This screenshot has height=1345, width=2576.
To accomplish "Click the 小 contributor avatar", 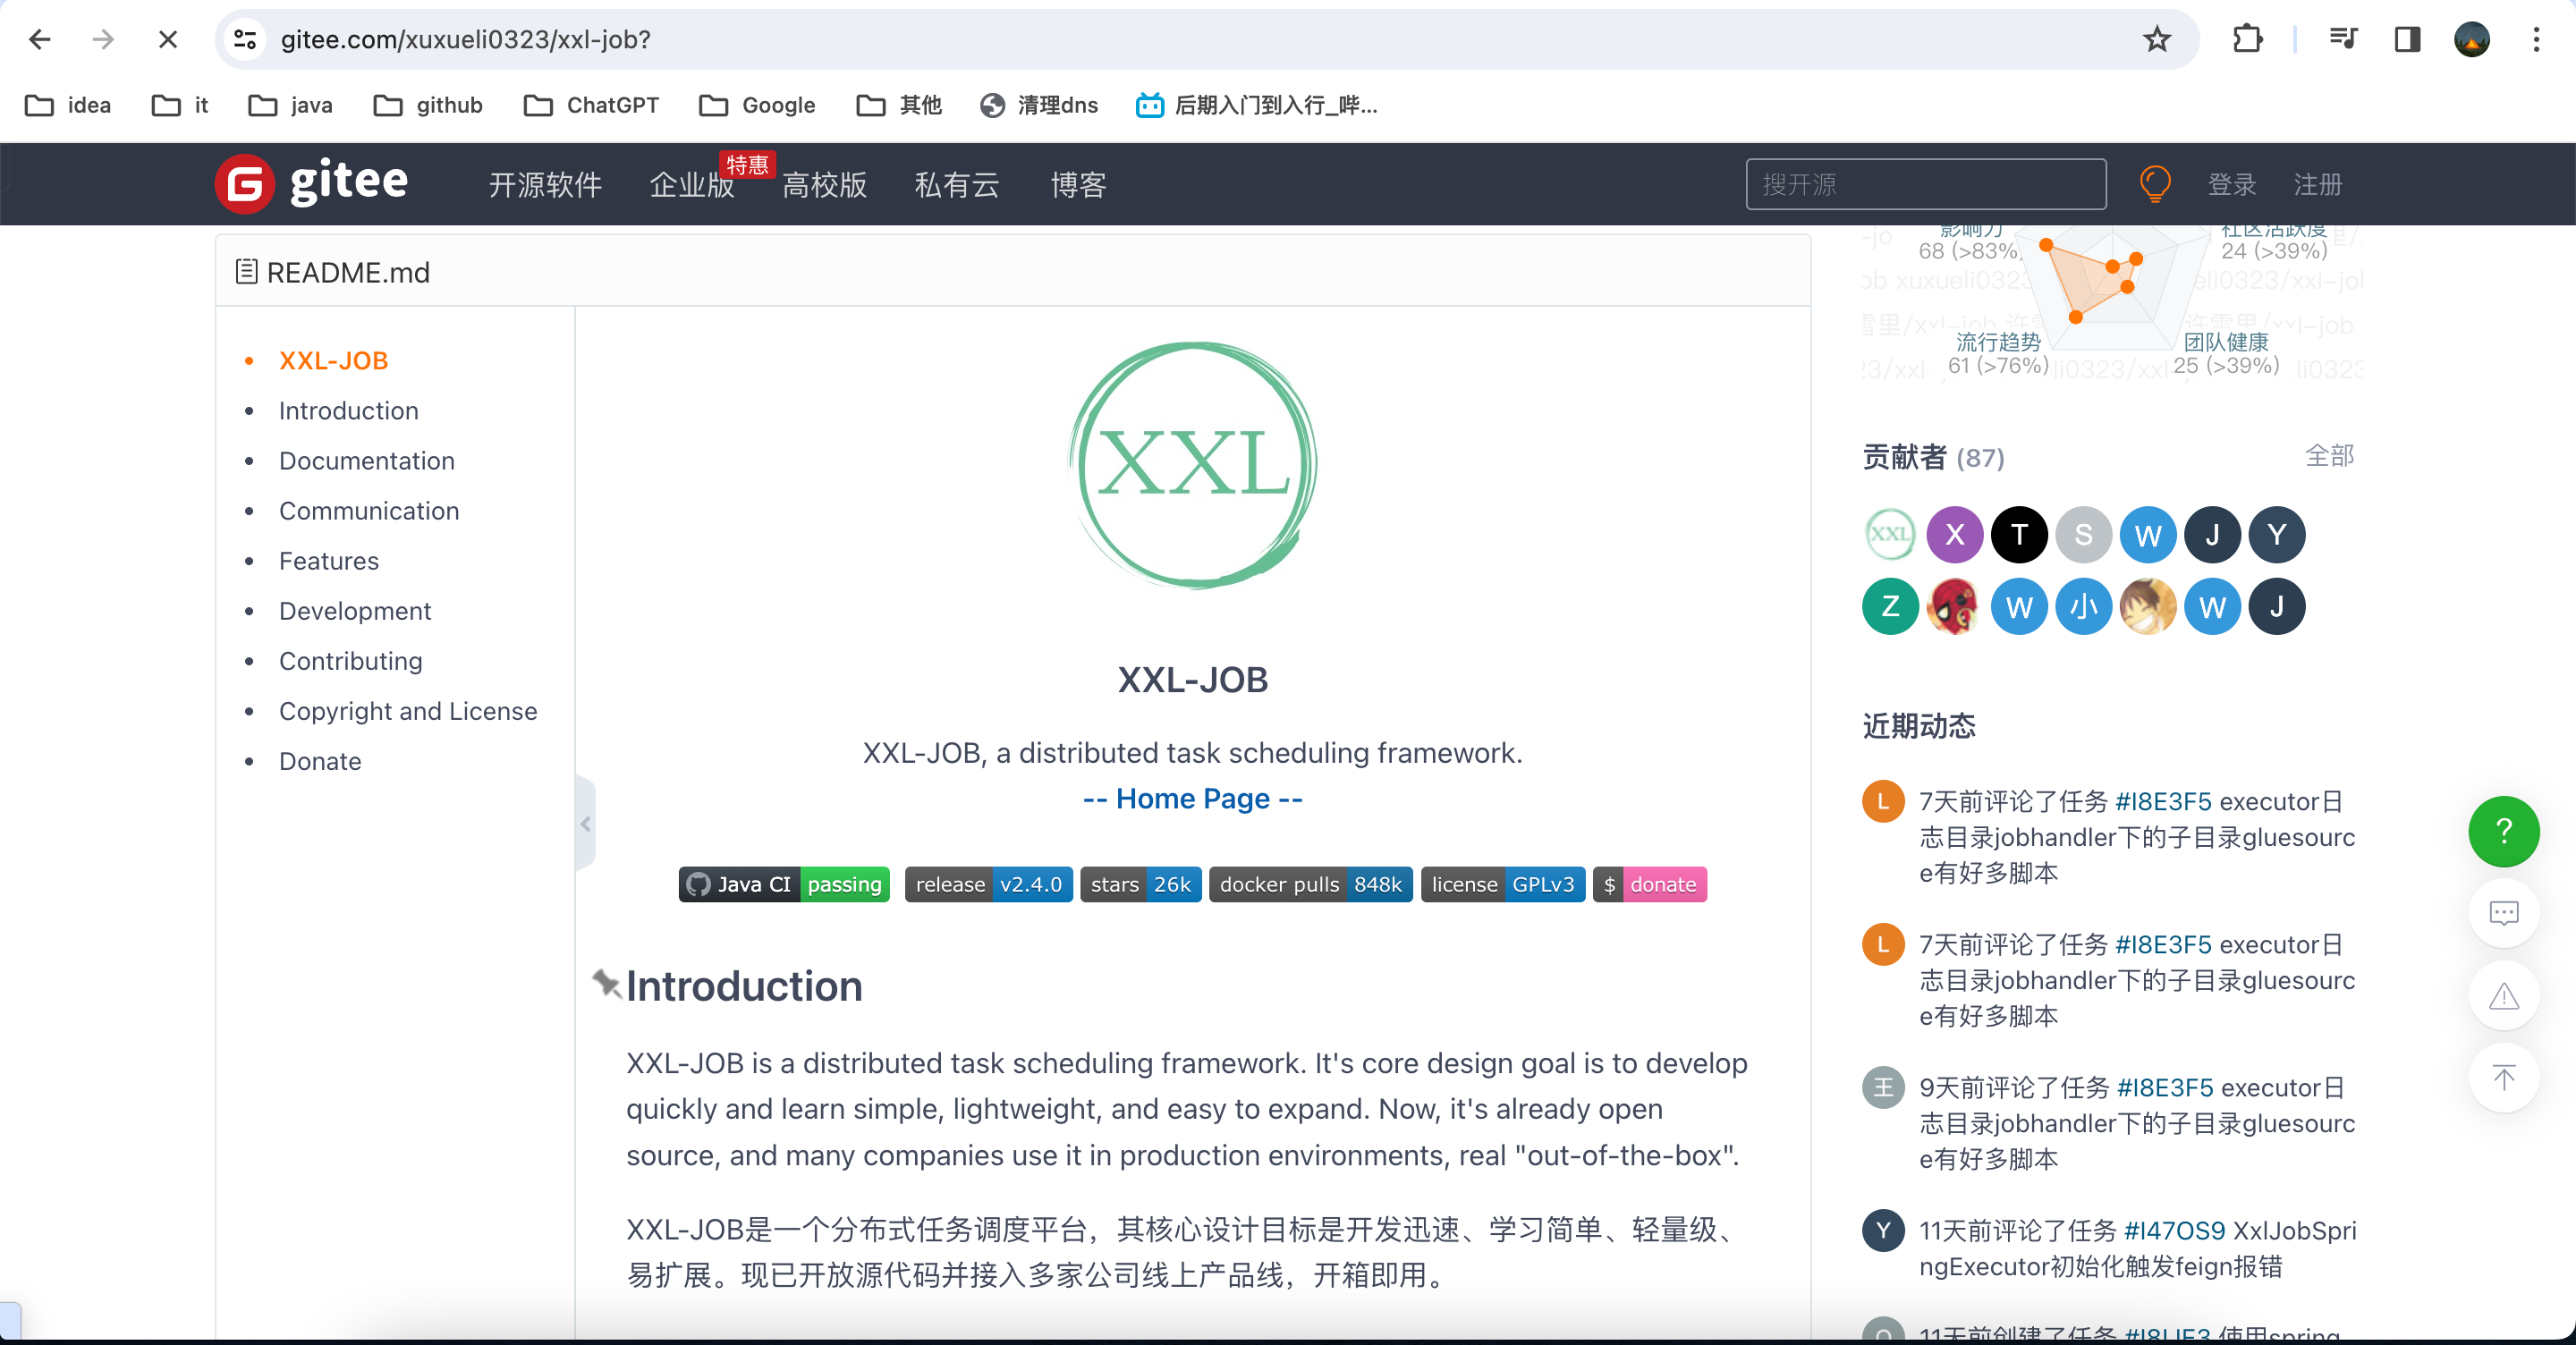I will [x=2083, y=606].
